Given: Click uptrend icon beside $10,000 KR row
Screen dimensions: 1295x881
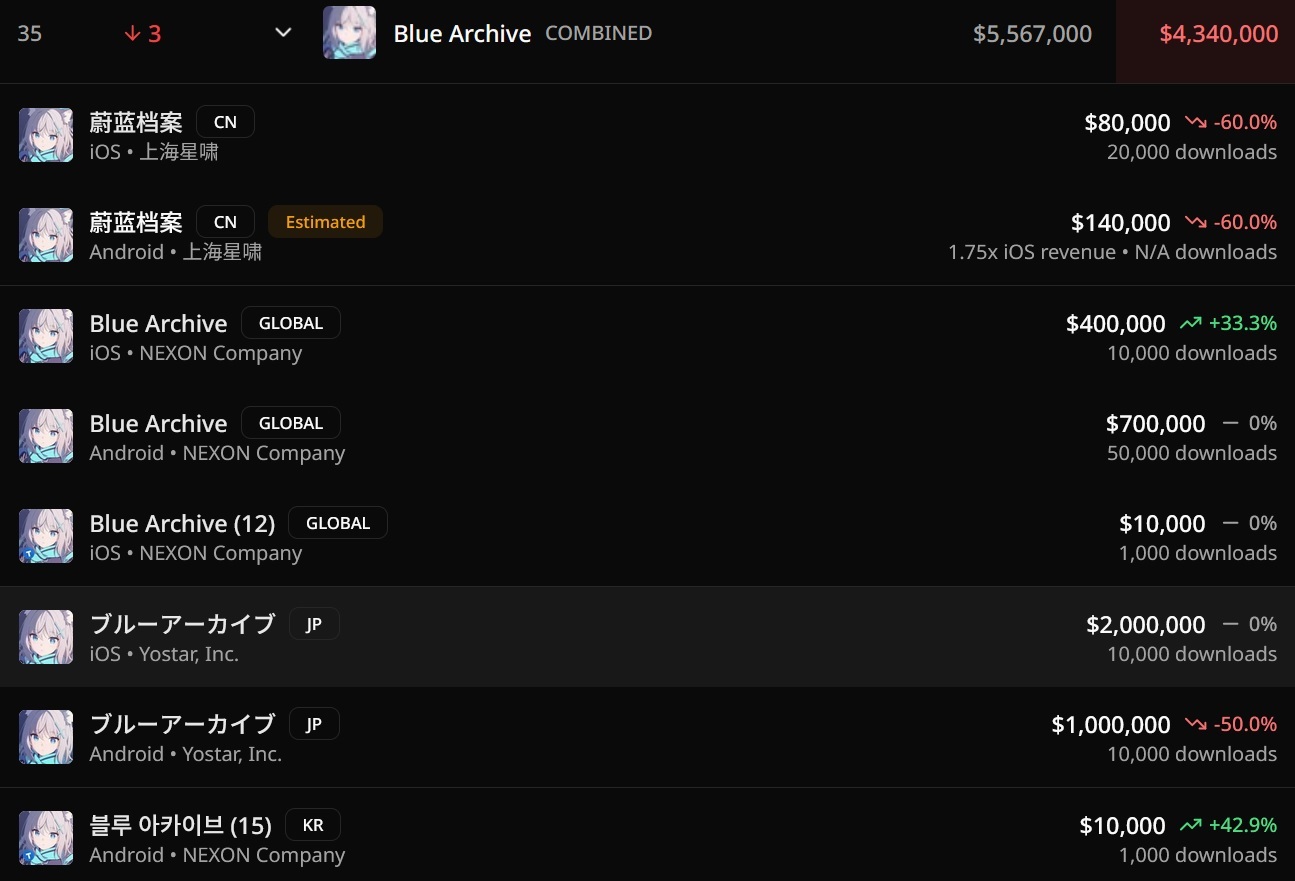Looking at the screenshot, I should pyautogui.click(x=1190, y=825).
